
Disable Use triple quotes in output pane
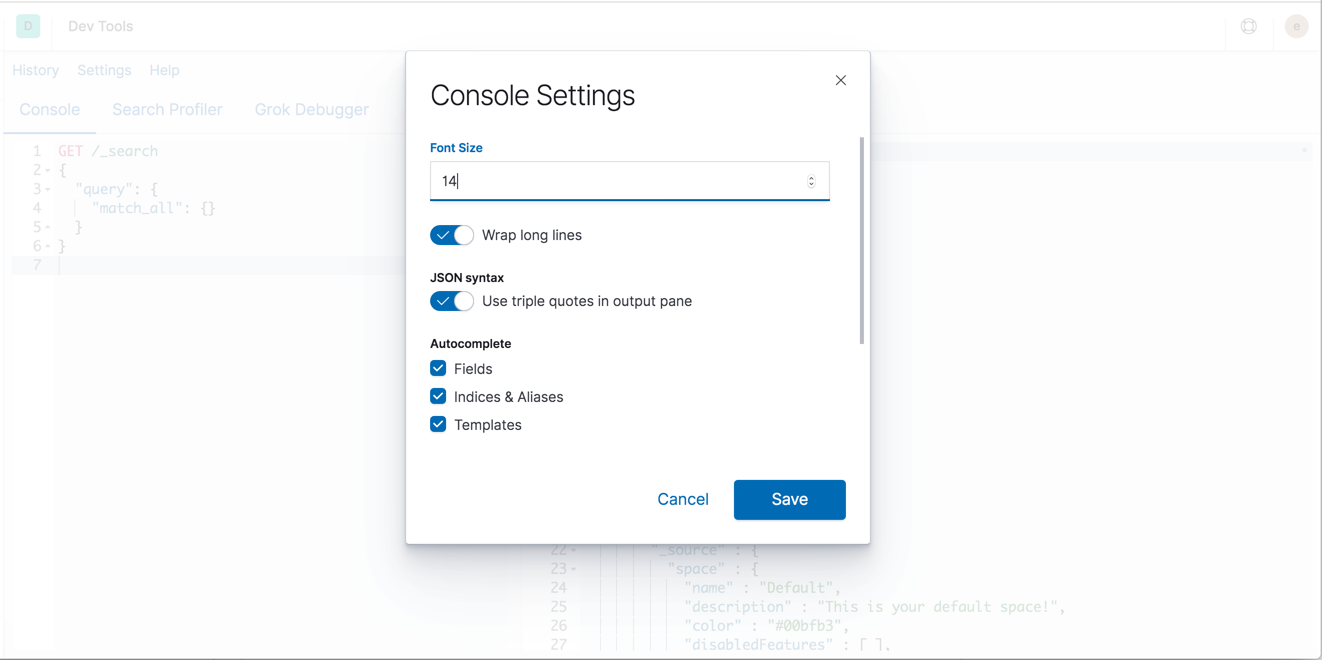click(451, 301)
